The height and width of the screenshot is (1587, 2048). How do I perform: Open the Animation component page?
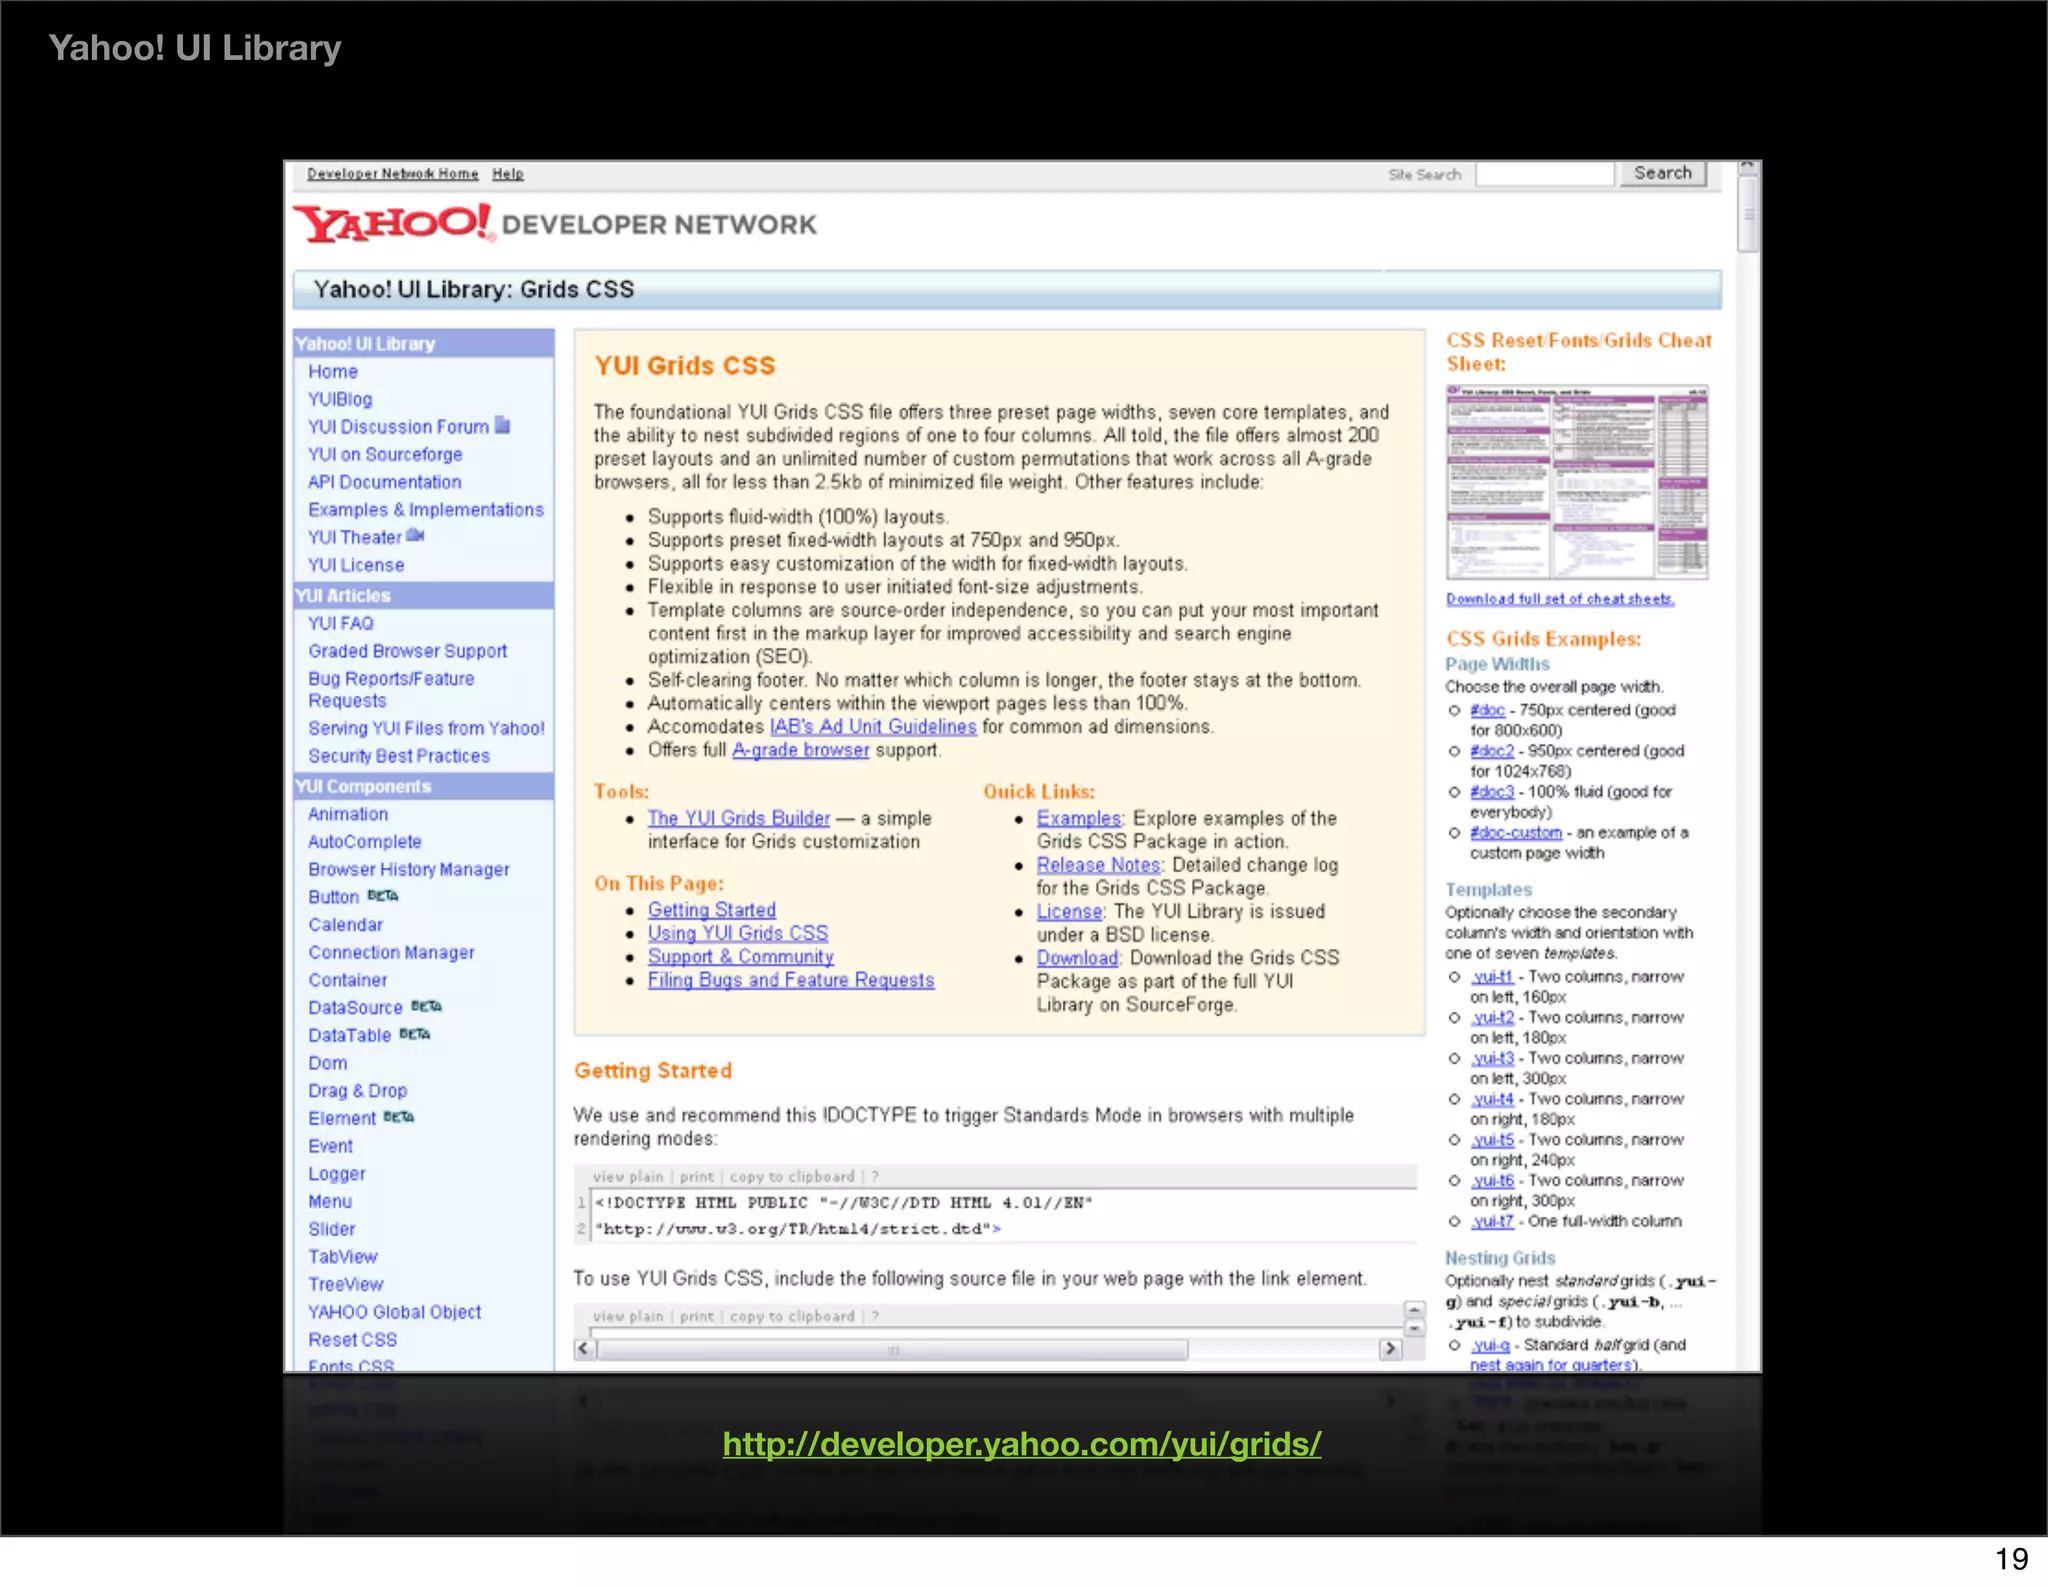pyautogui.click(x=348, y=814)
